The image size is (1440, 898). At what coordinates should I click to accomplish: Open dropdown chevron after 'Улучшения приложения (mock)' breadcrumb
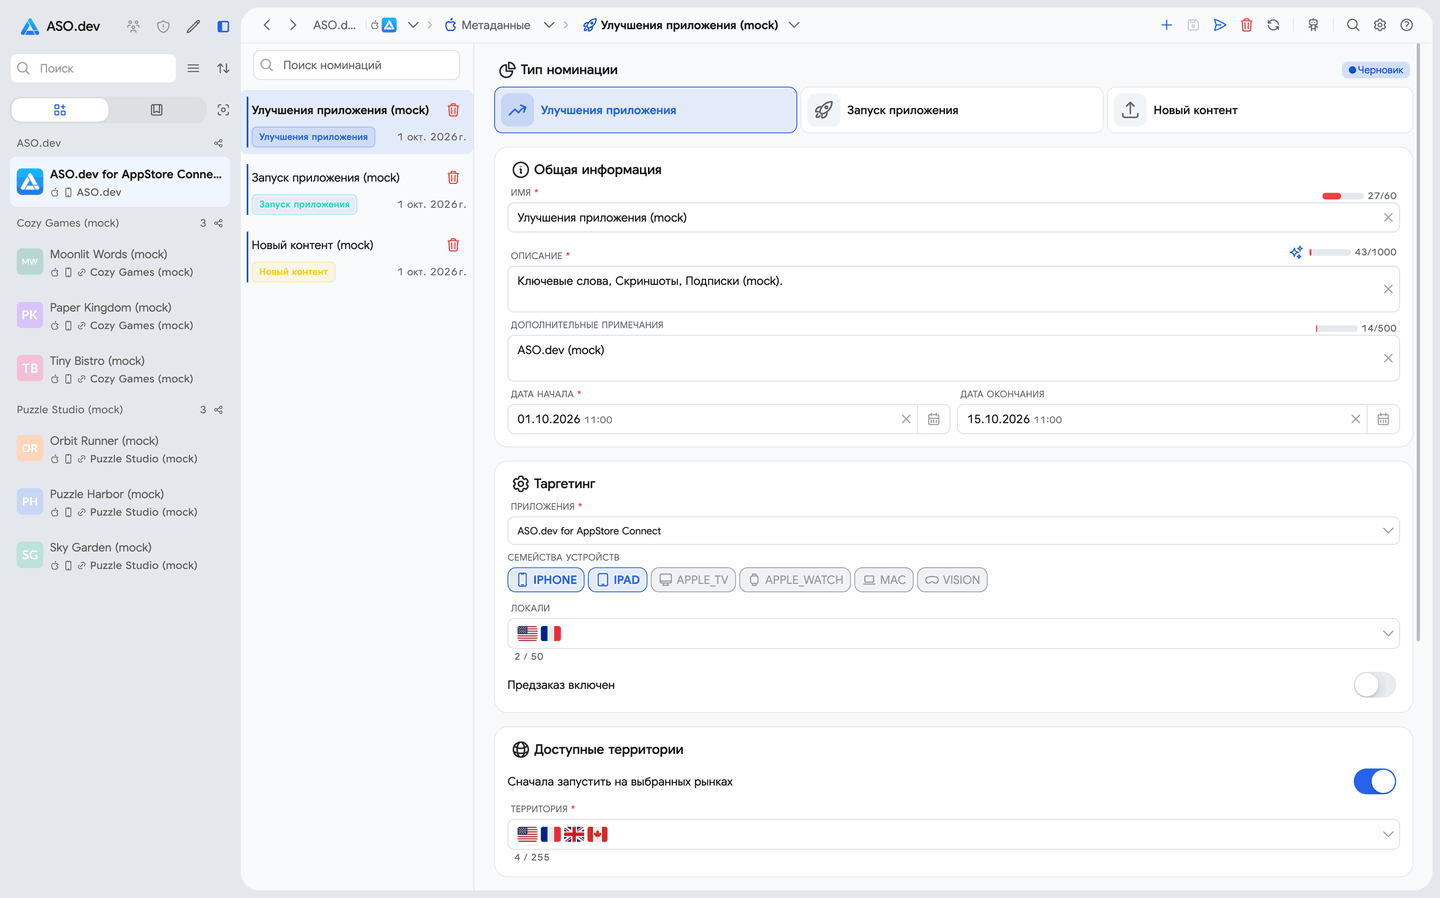click(794, 25)
